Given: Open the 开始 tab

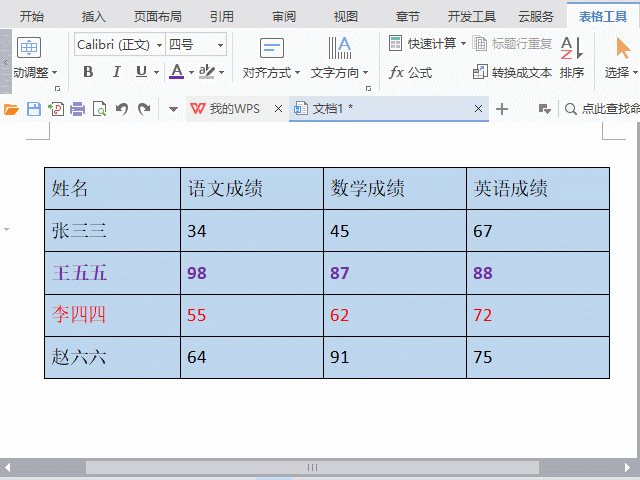Looking at the screenshot, I should (x=32, y=17).
